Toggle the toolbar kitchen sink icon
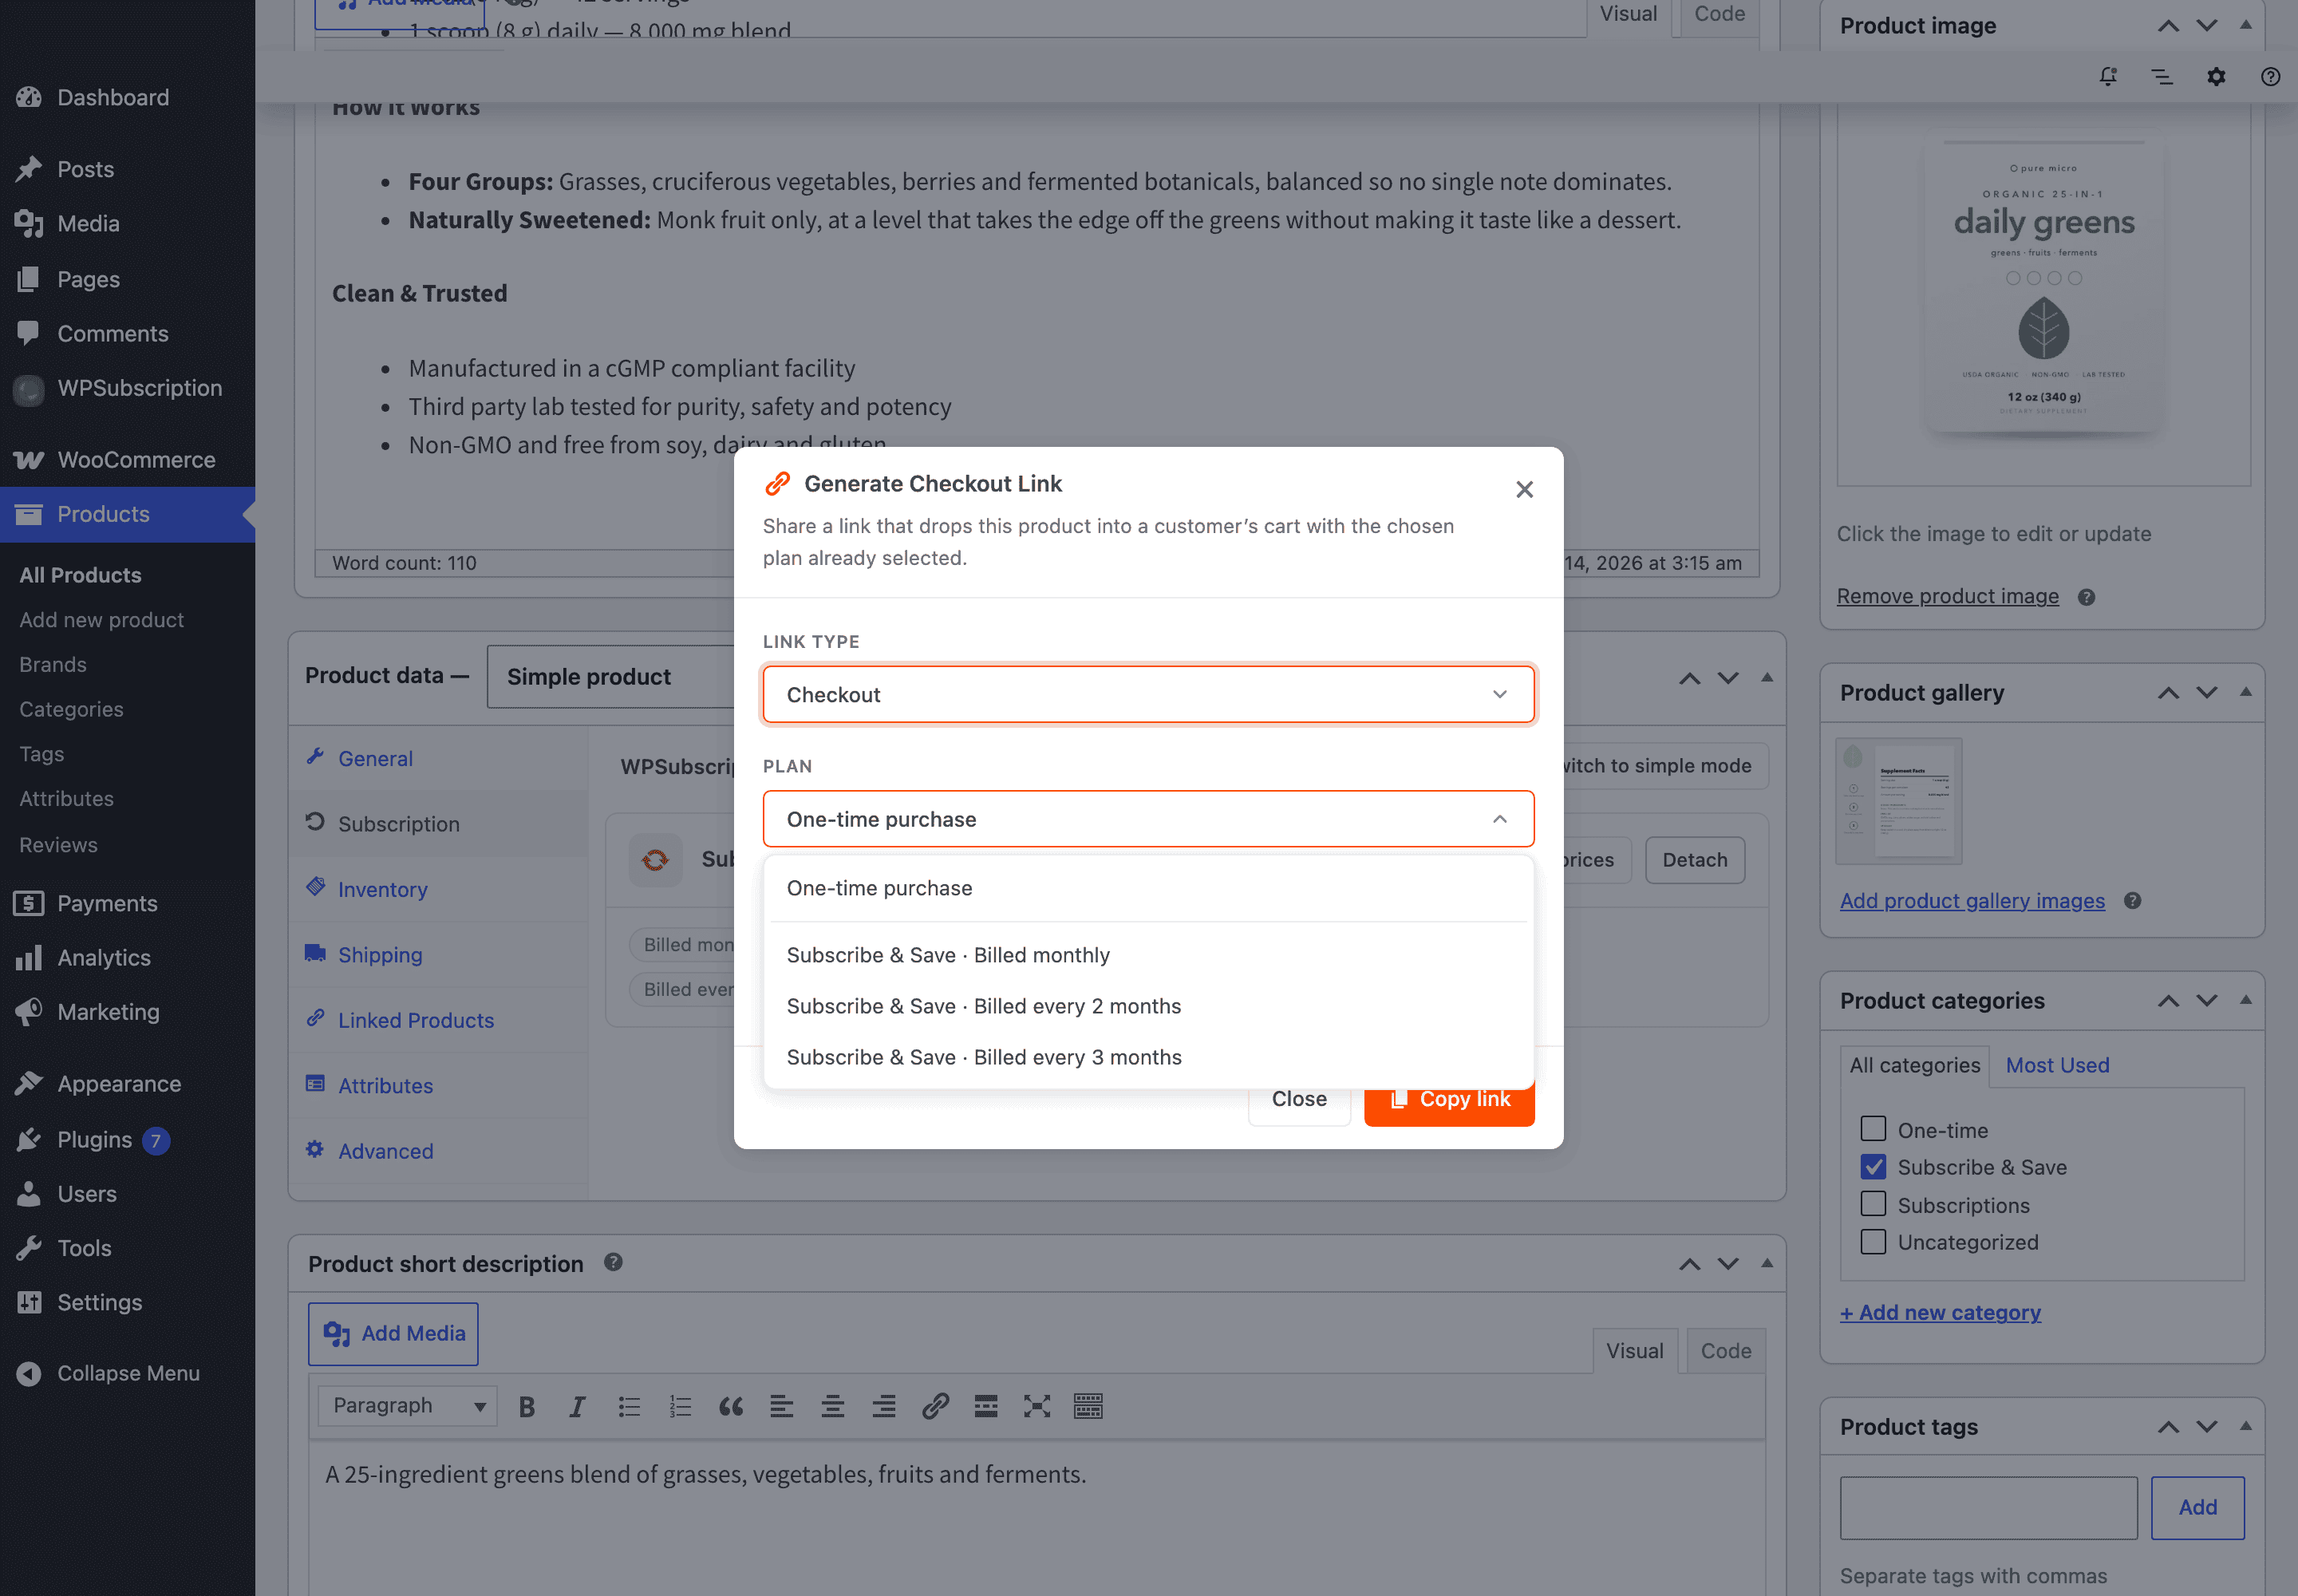2298x1596 pixels. 1088,1407
